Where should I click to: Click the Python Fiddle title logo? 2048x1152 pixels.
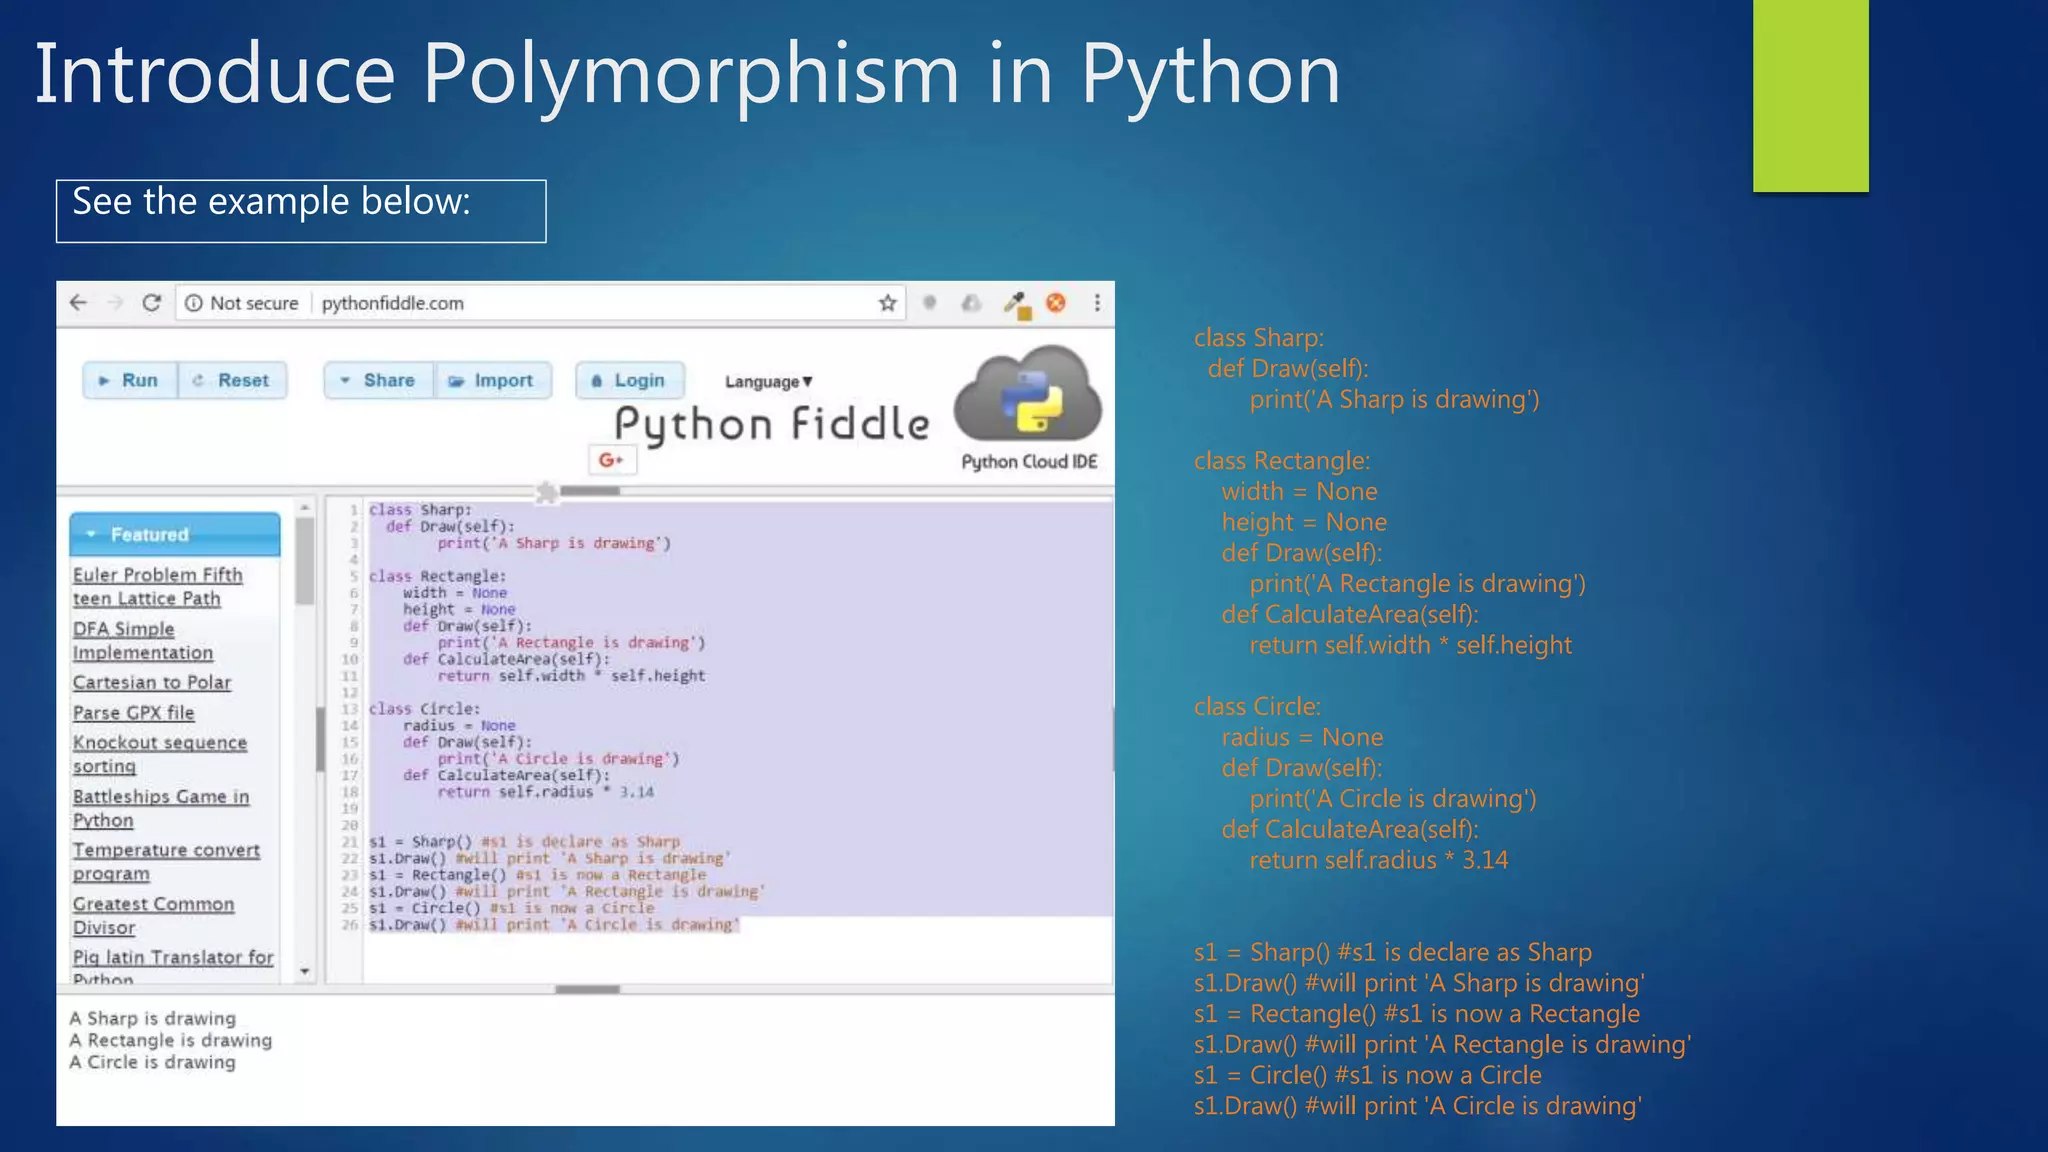[x=772, y=425]
